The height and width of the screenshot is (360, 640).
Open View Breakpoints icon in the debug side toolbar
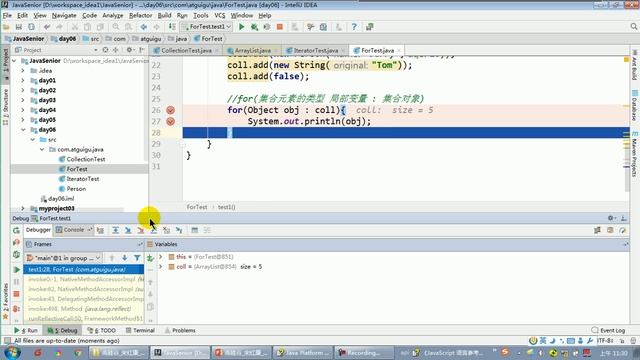tap(16, 309)
